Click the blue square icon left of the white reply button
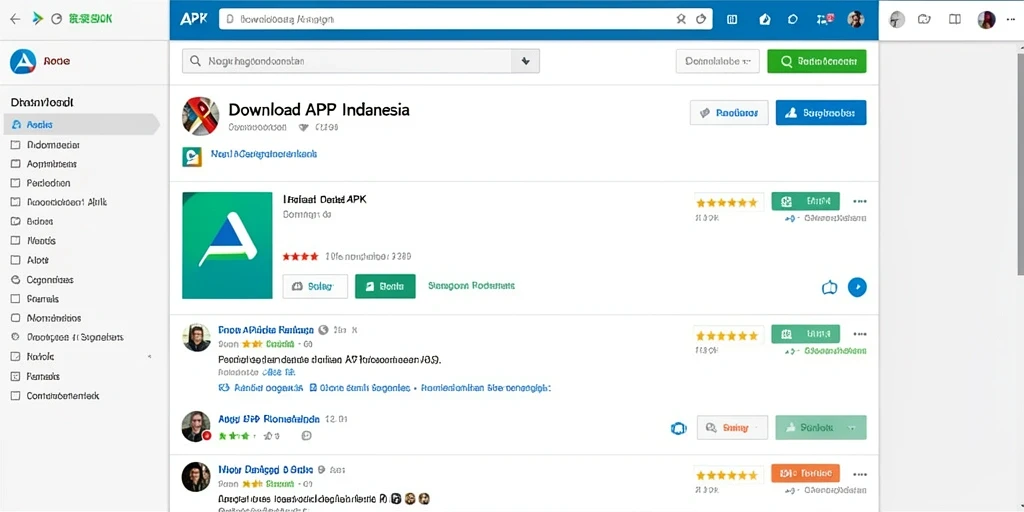The width and height of the screenshot is (1024, 512). click(x=679, y=428)
